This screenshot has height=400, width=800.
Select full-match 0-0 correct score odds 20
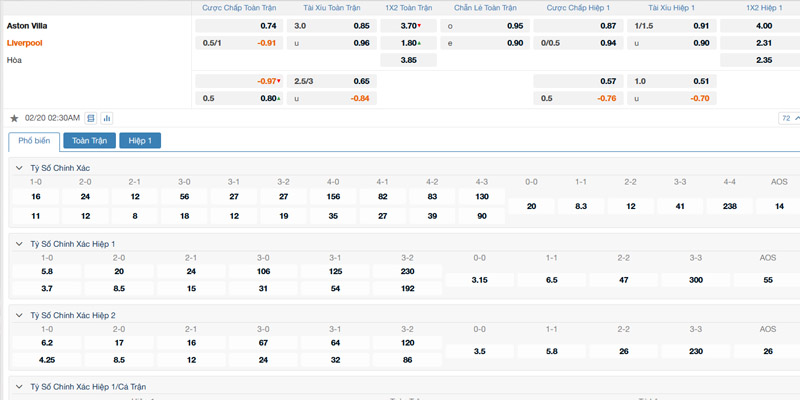[531, 206]
